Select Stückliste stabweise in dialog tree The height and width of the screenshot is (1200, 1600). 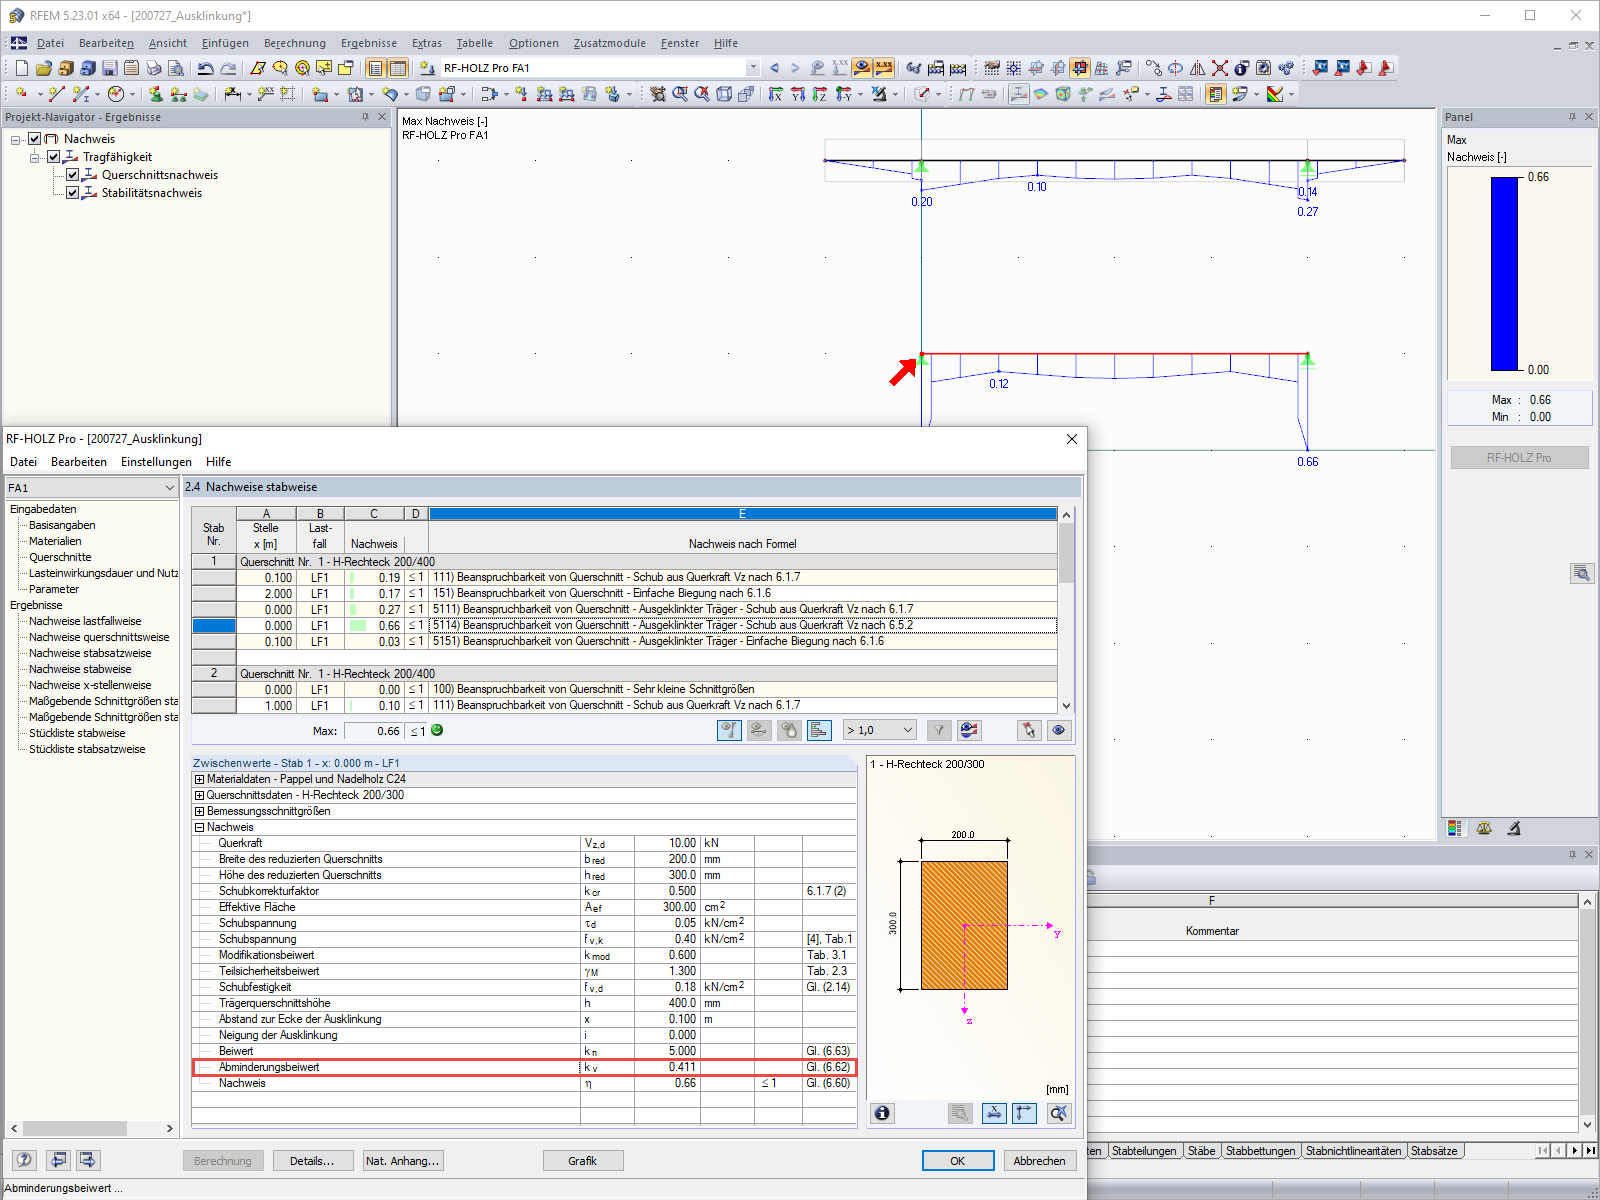77,733
